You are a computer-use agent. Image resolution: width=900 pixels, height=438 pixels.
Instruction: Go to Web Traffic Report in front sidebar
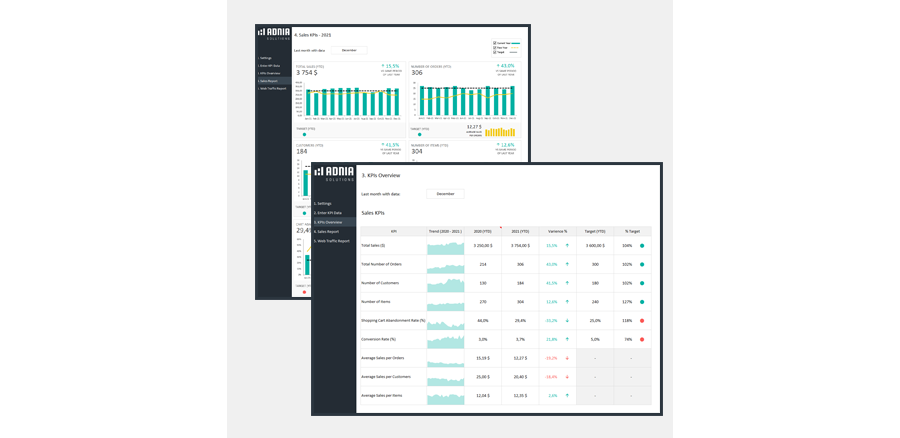[332, 241]
